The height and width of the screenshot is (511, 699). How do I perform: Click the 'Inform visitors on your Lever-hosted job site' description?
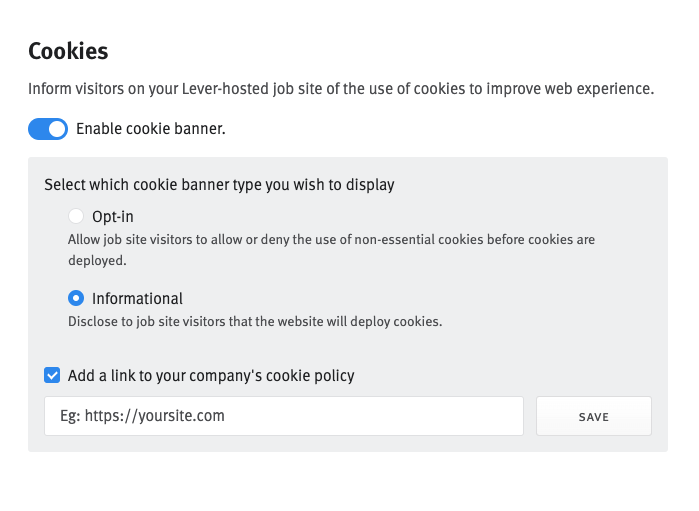[341, 89]
